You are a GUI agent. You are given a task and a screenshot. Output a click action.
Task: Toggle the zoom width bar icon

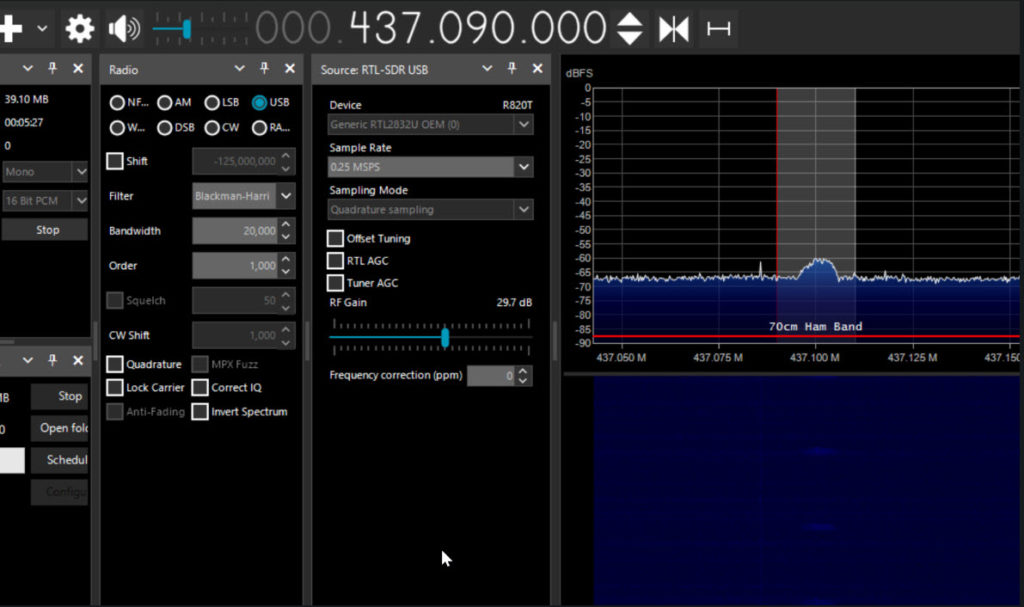718,29
